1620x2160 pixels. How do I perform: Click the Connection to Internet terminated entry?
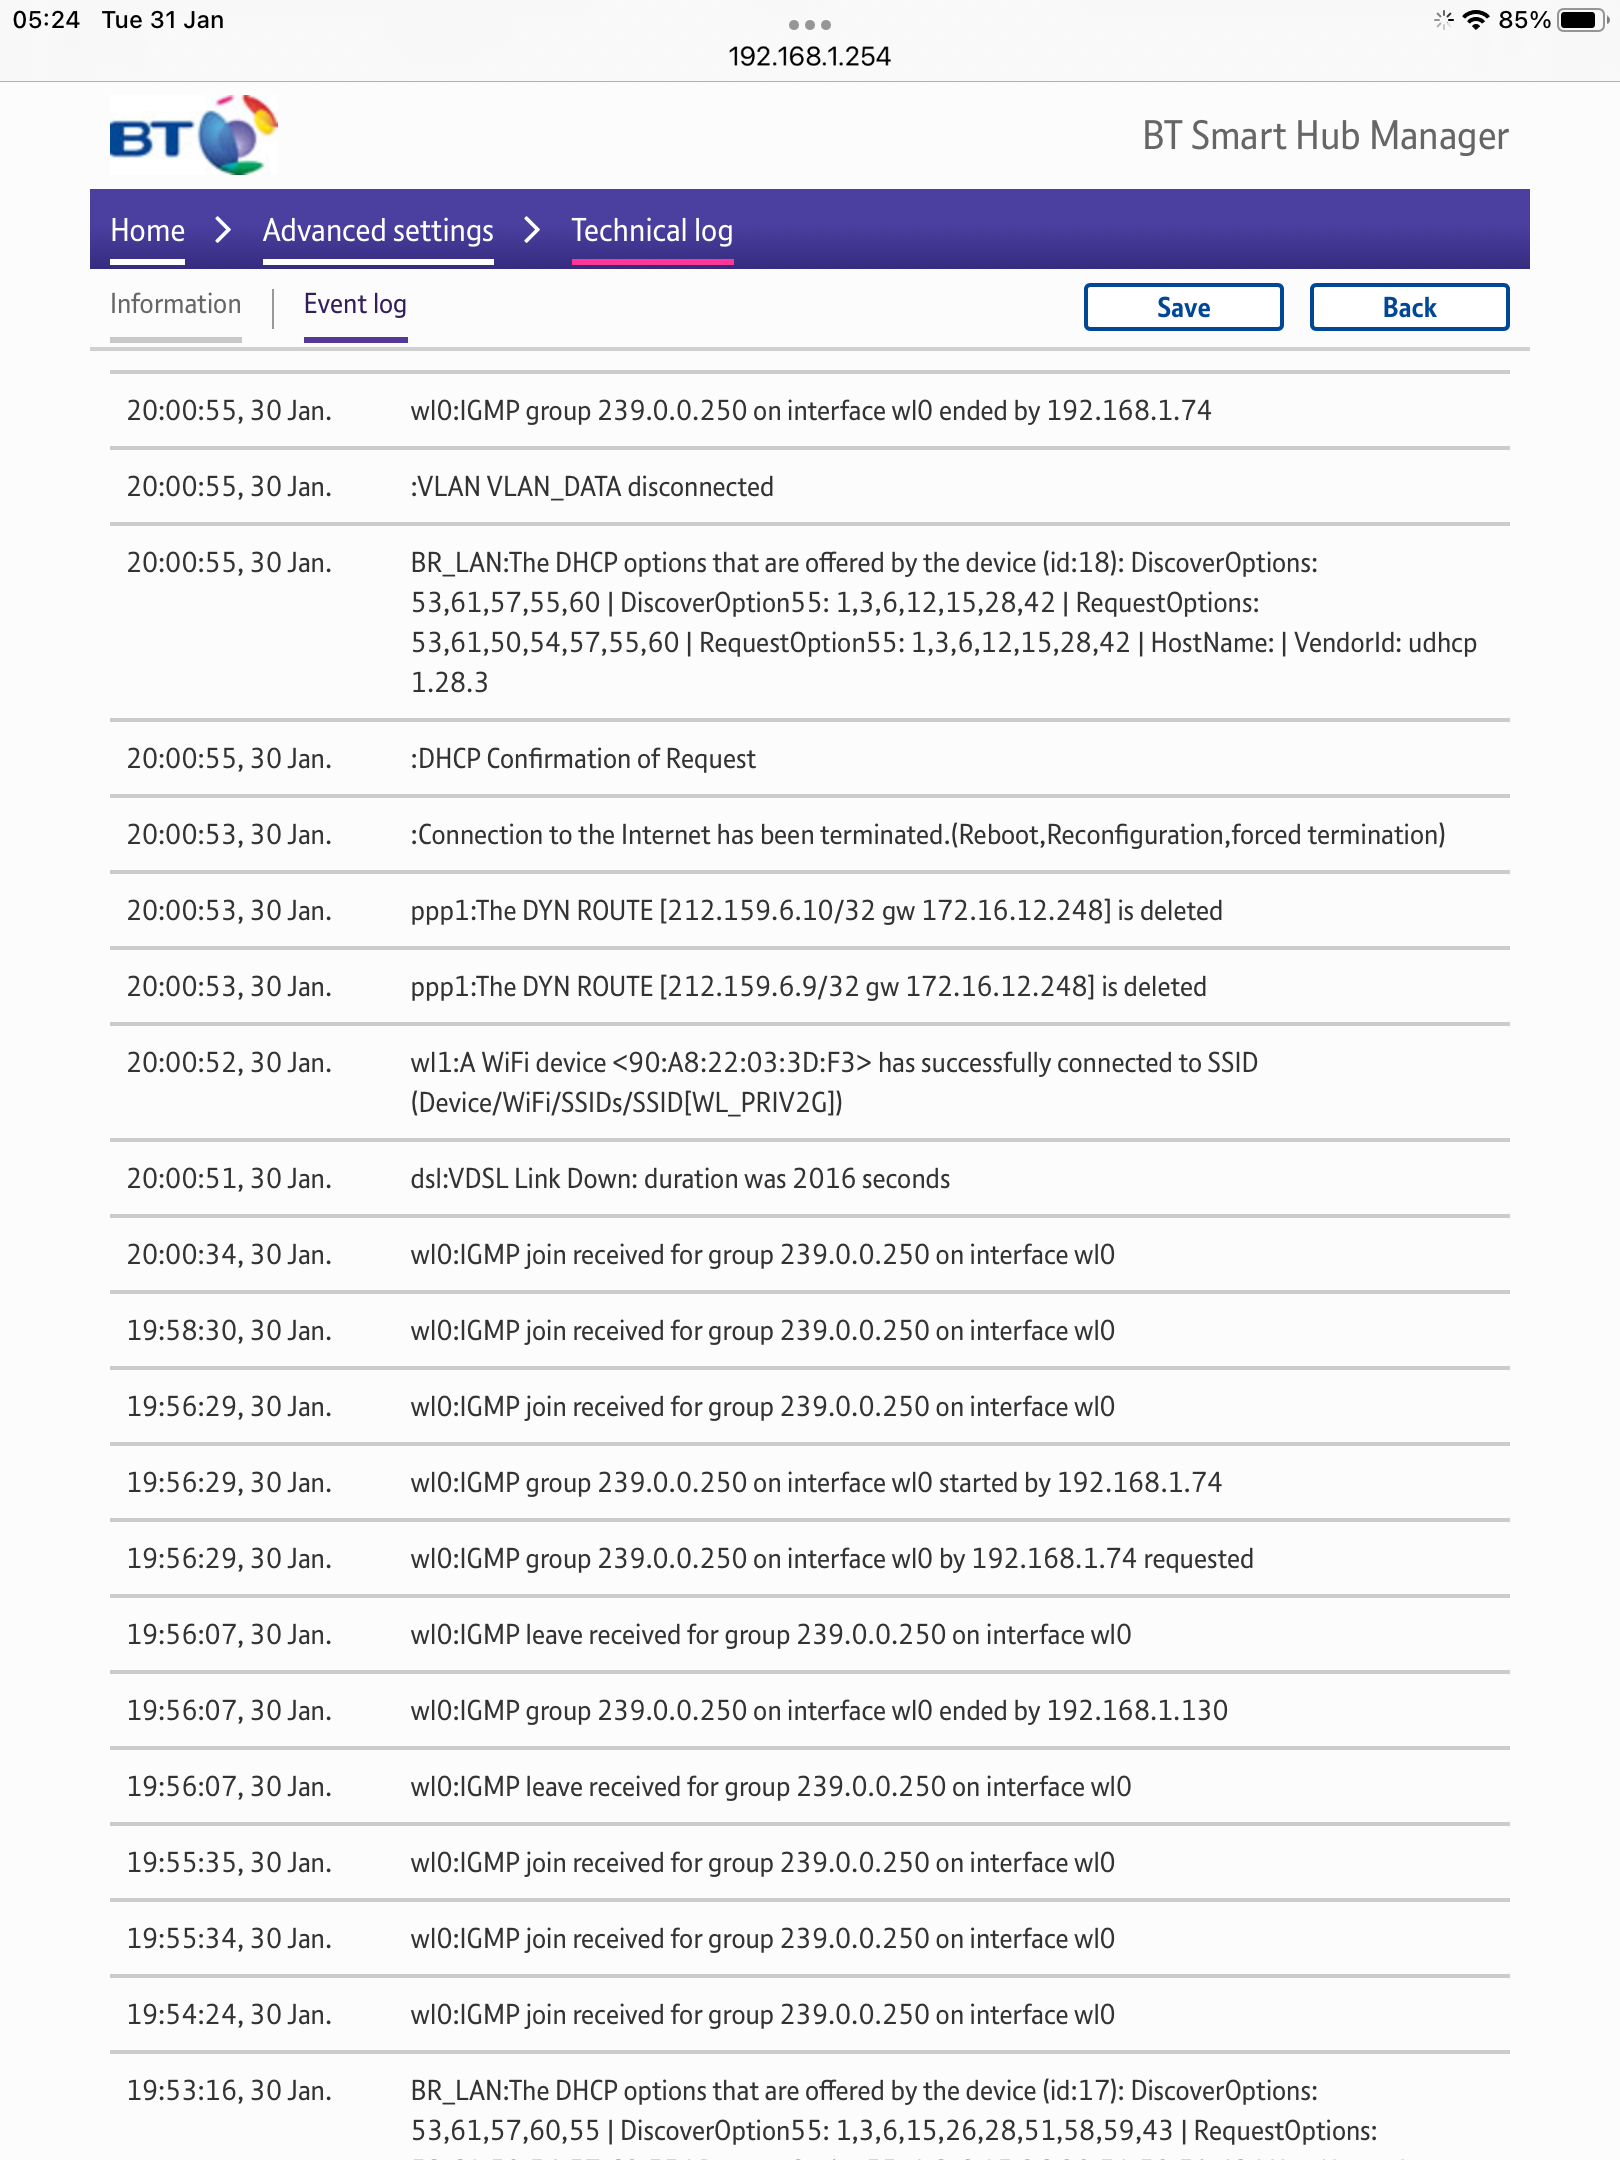click(927, 835)
